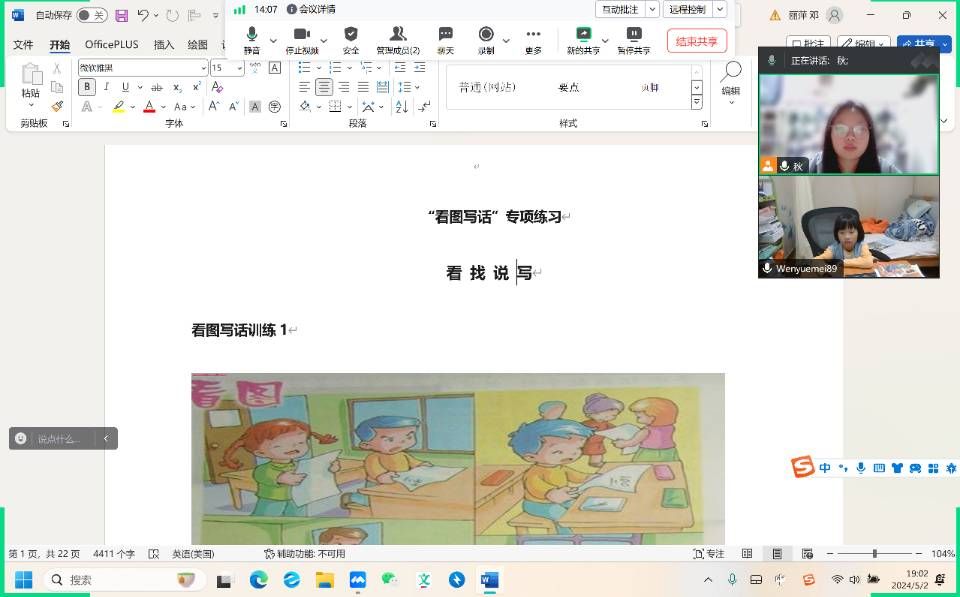Adjust the zoom slider in status bar

pos(874,554)
